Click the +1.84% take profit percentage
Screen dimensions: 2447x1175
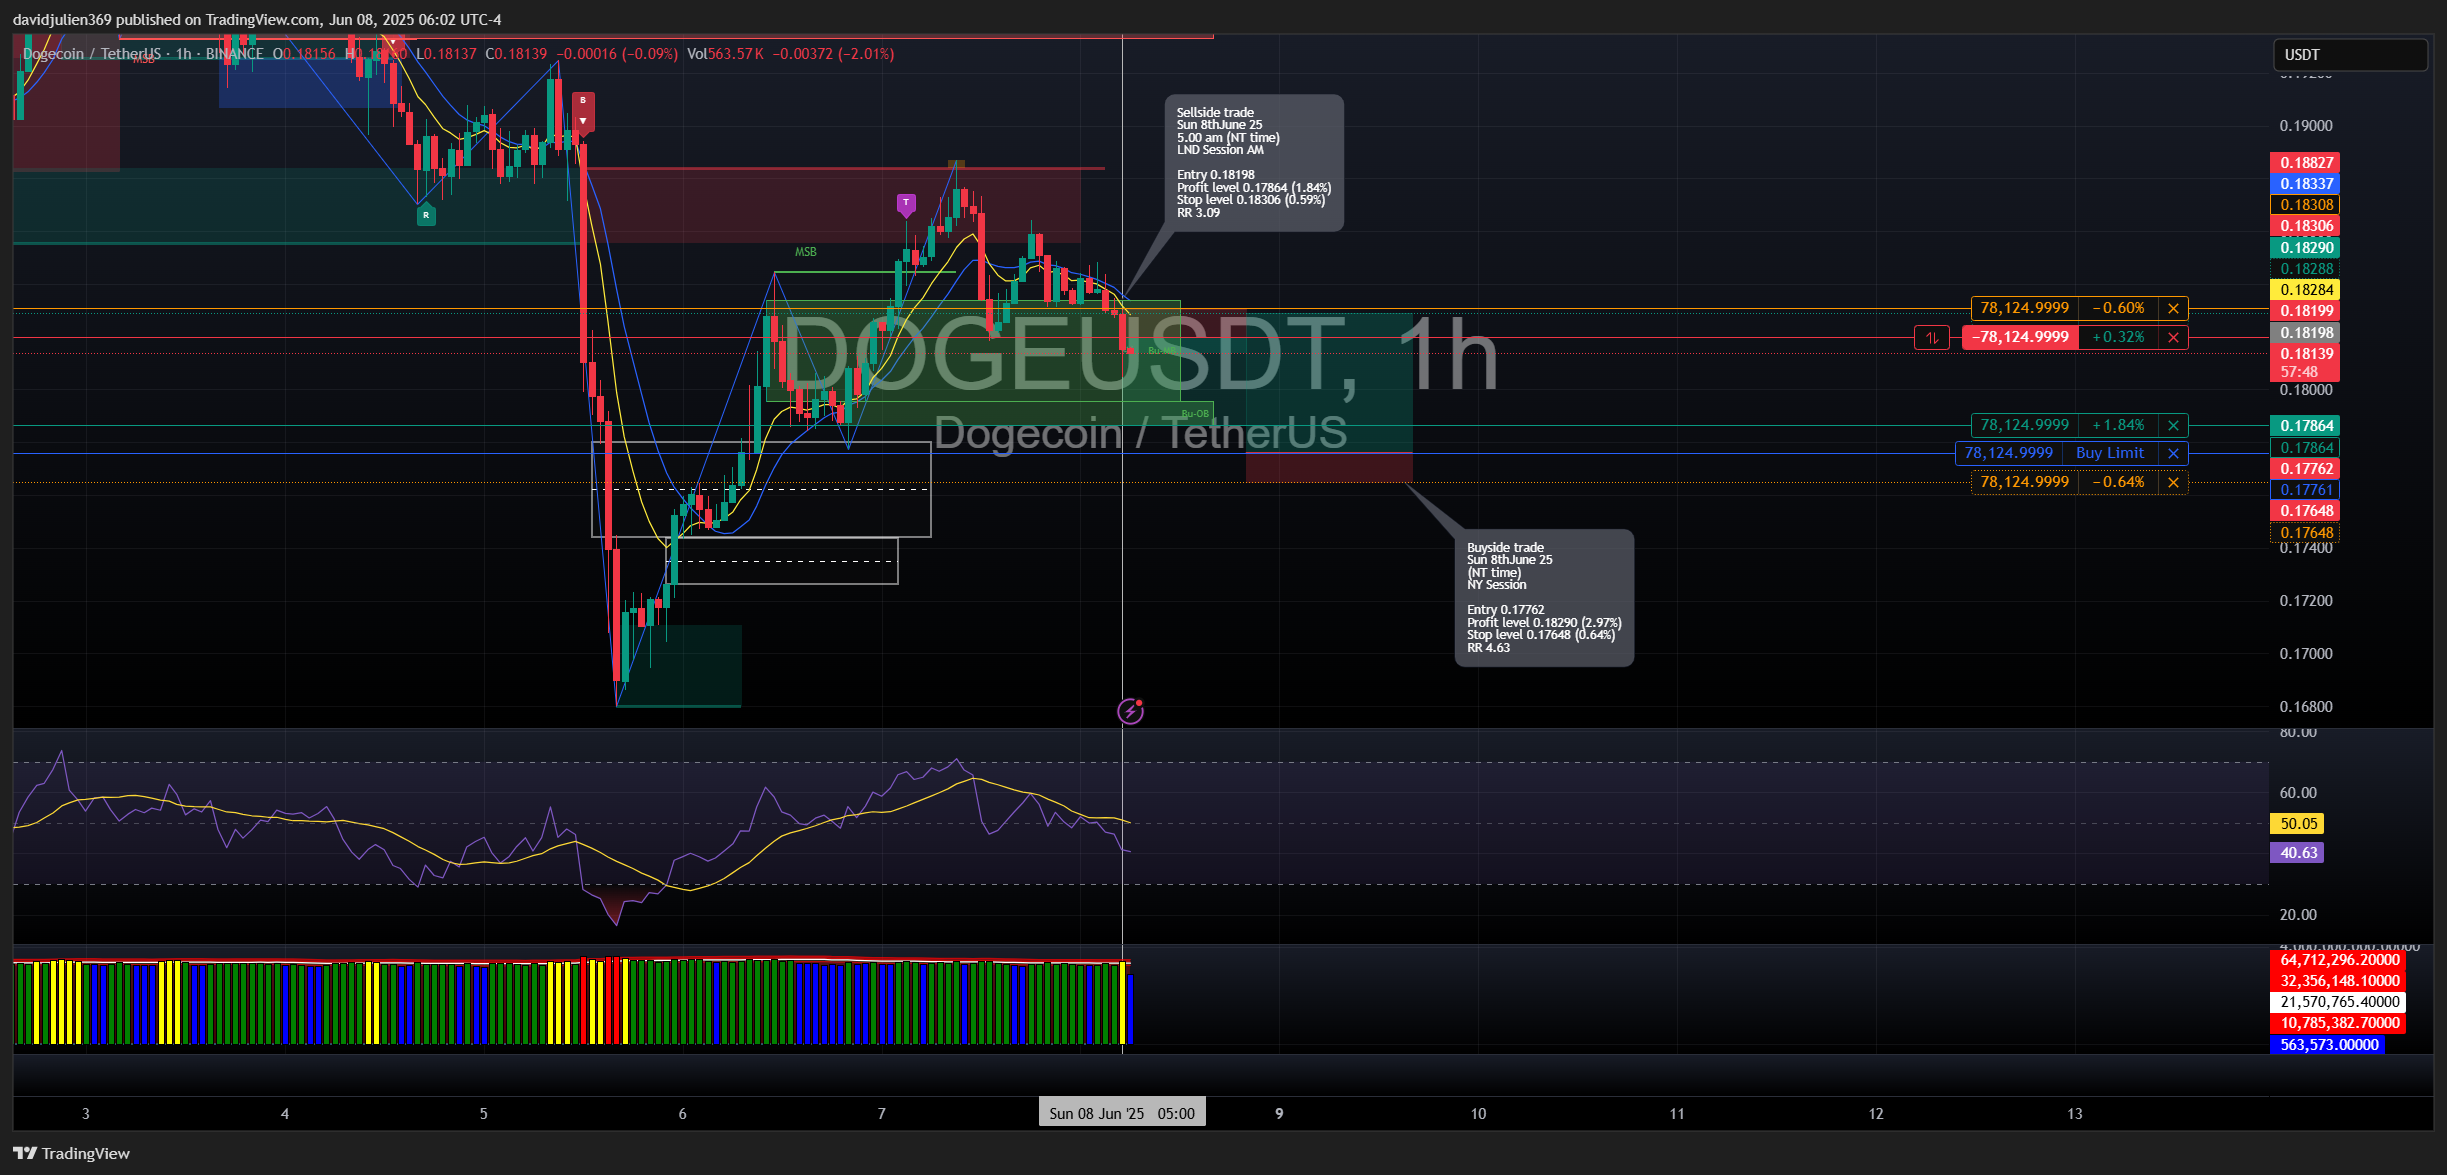click(2118, 426)
